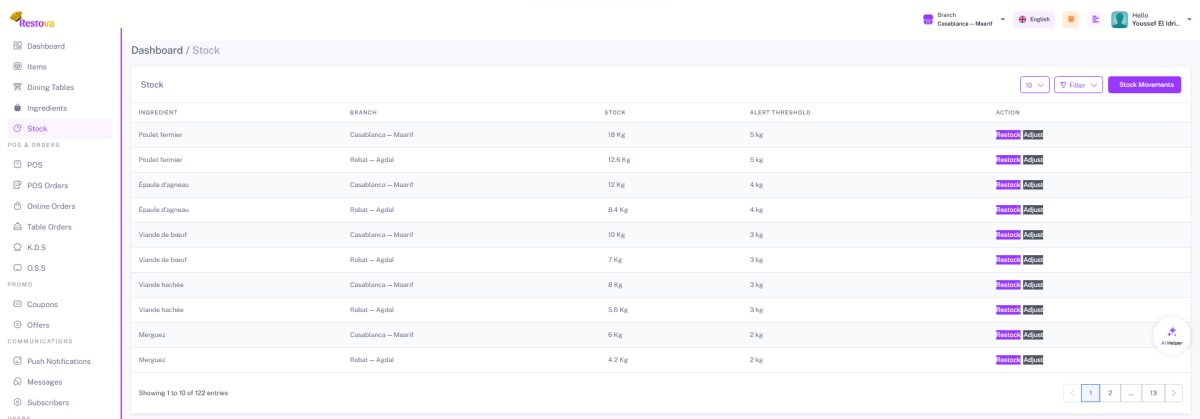Click the 18 Kg stock value
1200x419 pixels.
[x=616, y=135]
